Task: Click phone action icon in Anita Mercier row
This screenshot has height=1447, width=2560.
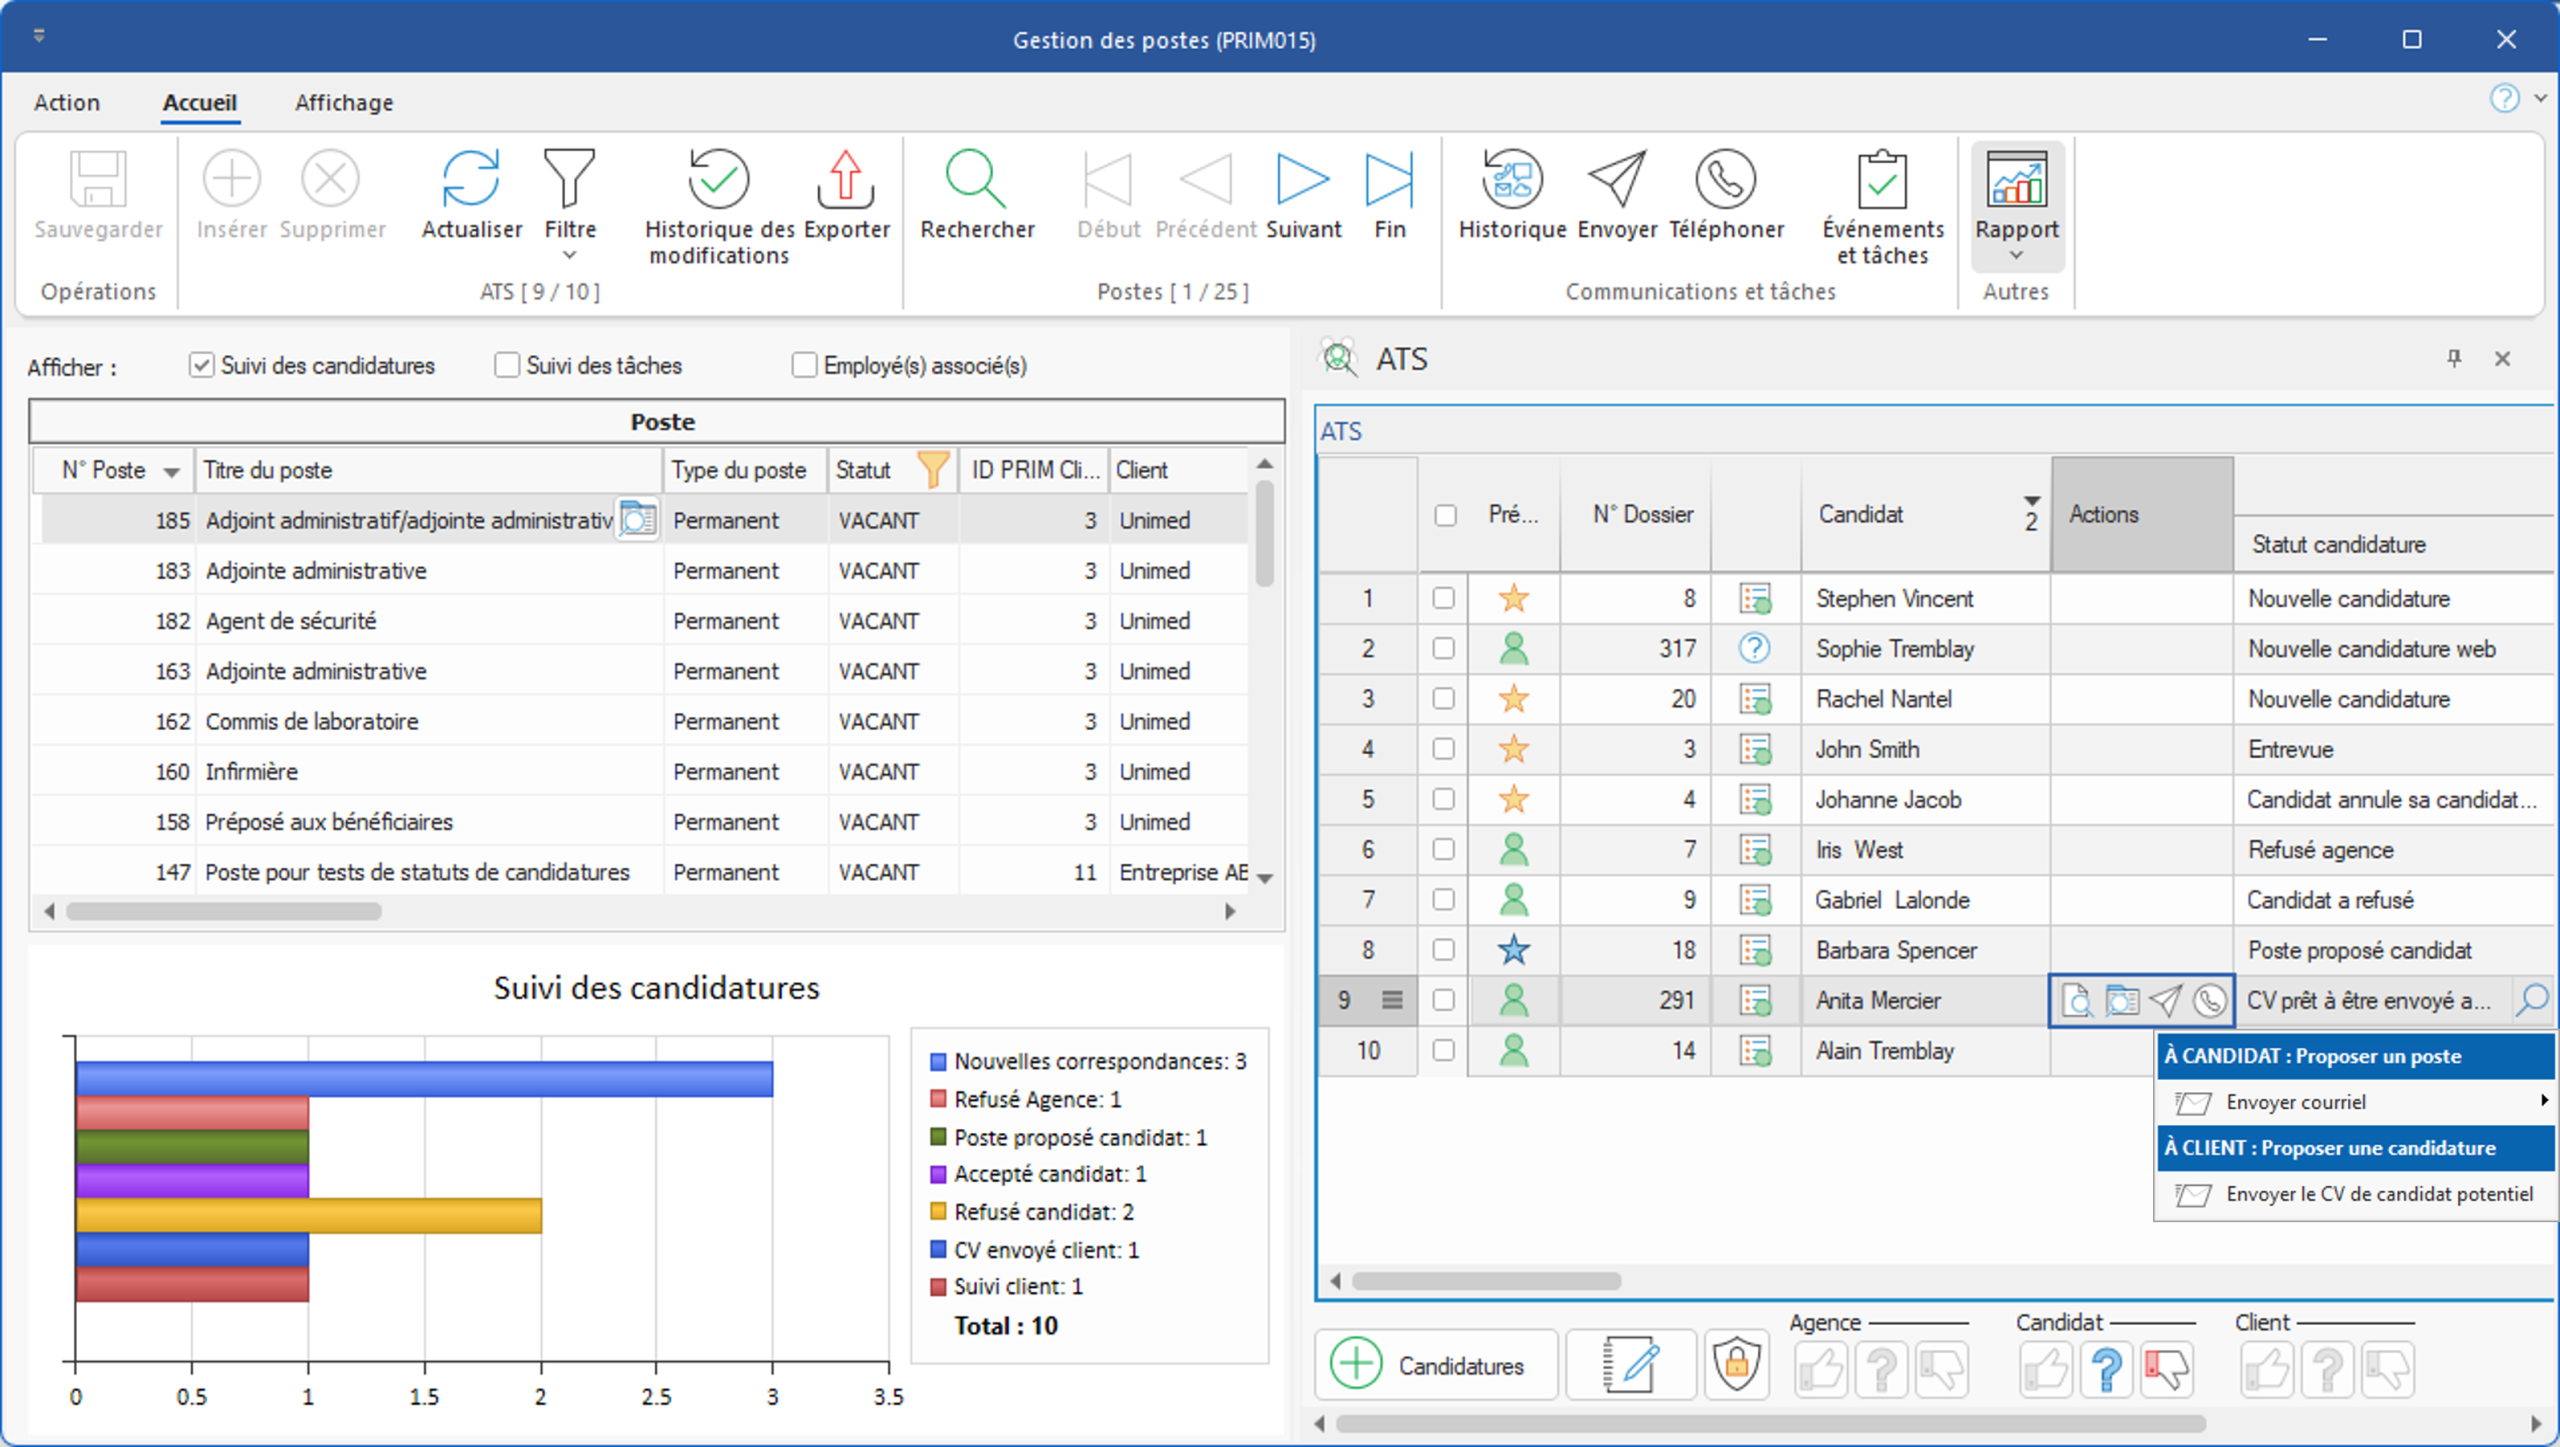Action: pos(2209,1000)
